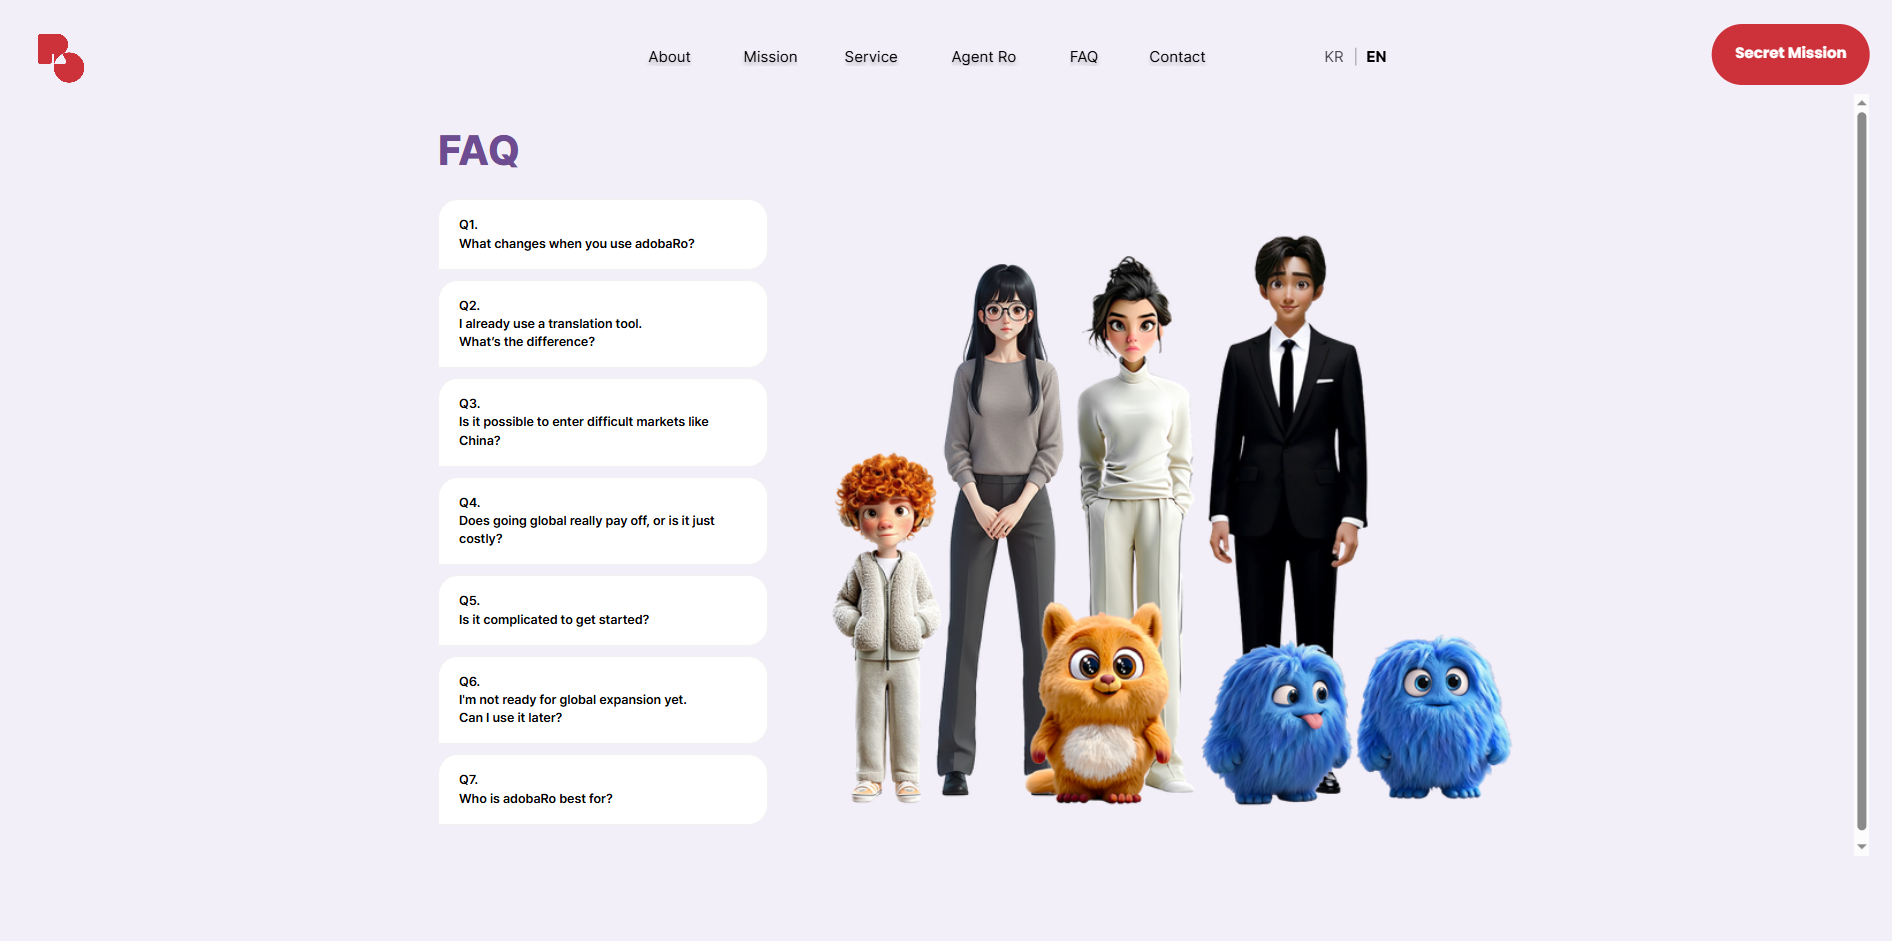Select the Service item in the navigation bar
1892x941 pixels.
coord(870,57)
